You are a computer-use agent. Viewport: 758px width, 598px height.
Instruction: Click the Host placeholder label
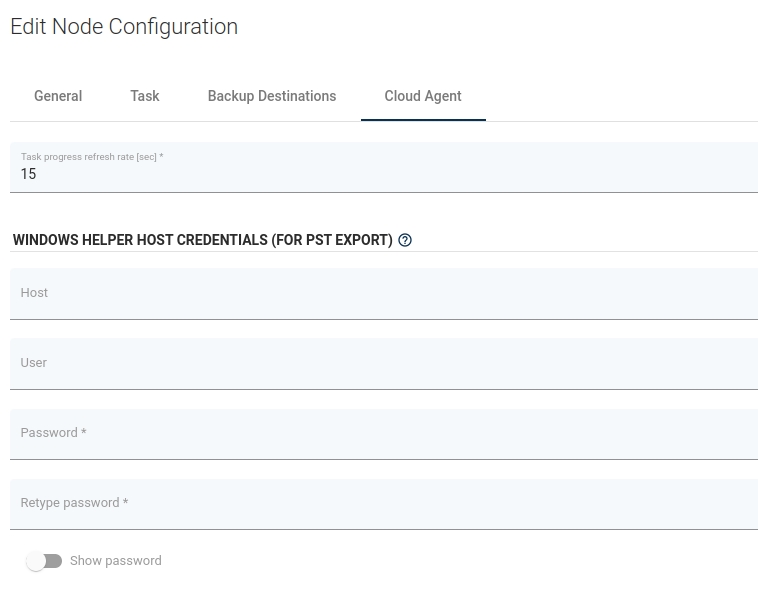coord(34,293)
